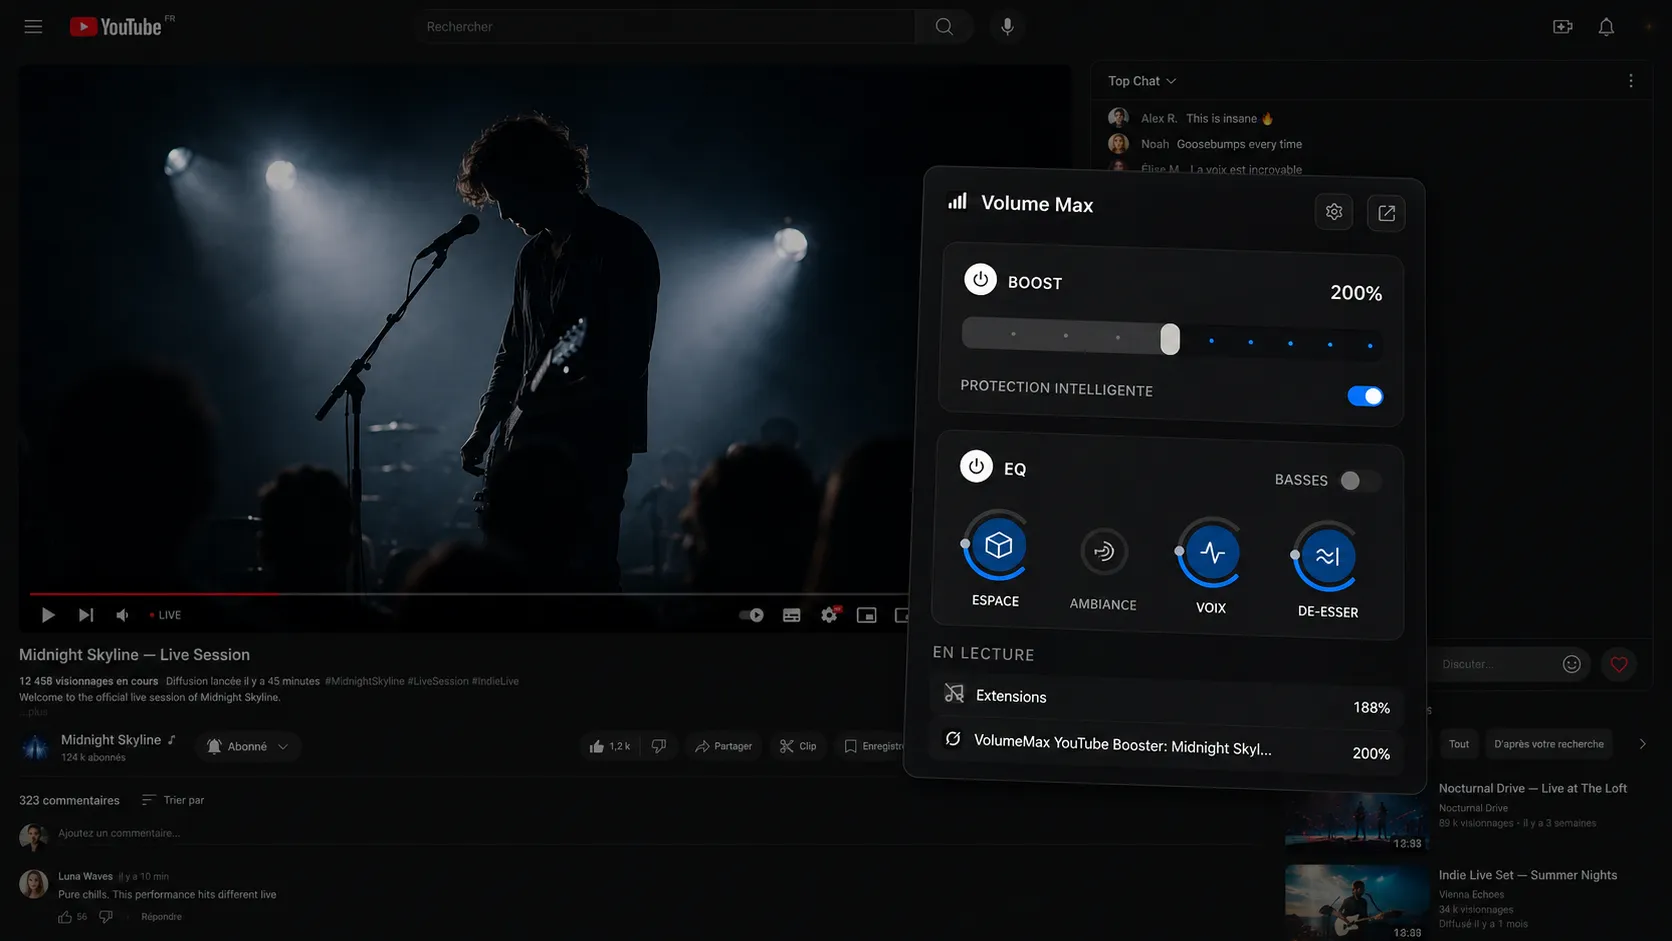
Task: Click Ajoutez un commentaire field
Action: 119,833
